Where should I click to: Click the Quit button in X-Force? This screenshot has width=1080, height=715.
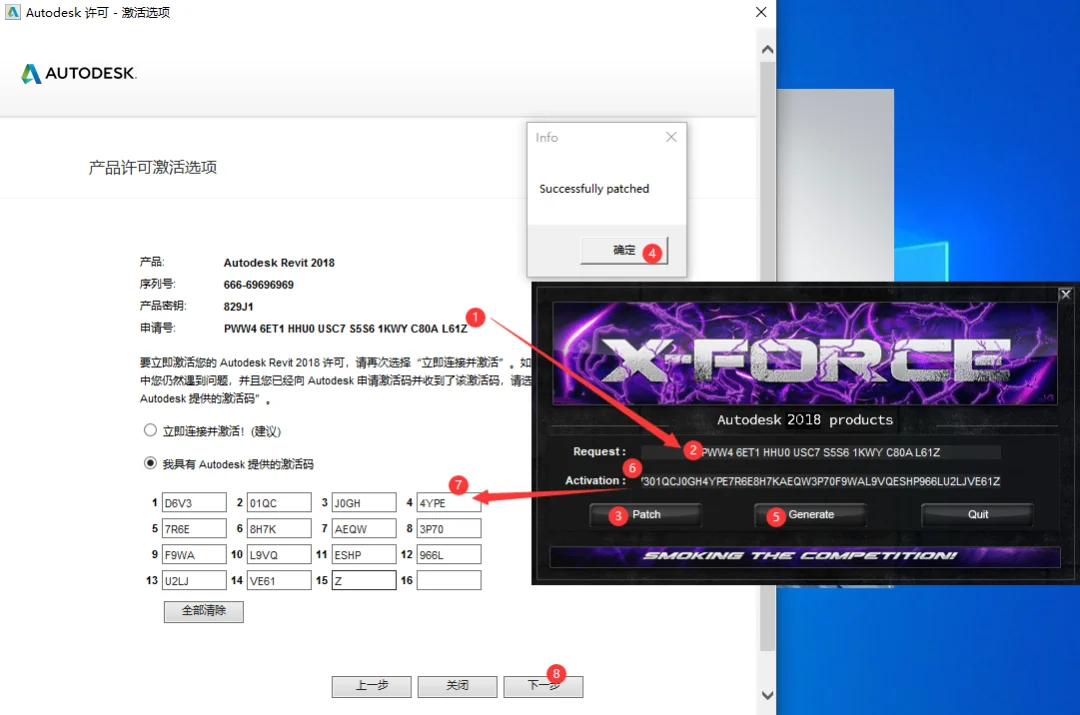click(977, 515)
